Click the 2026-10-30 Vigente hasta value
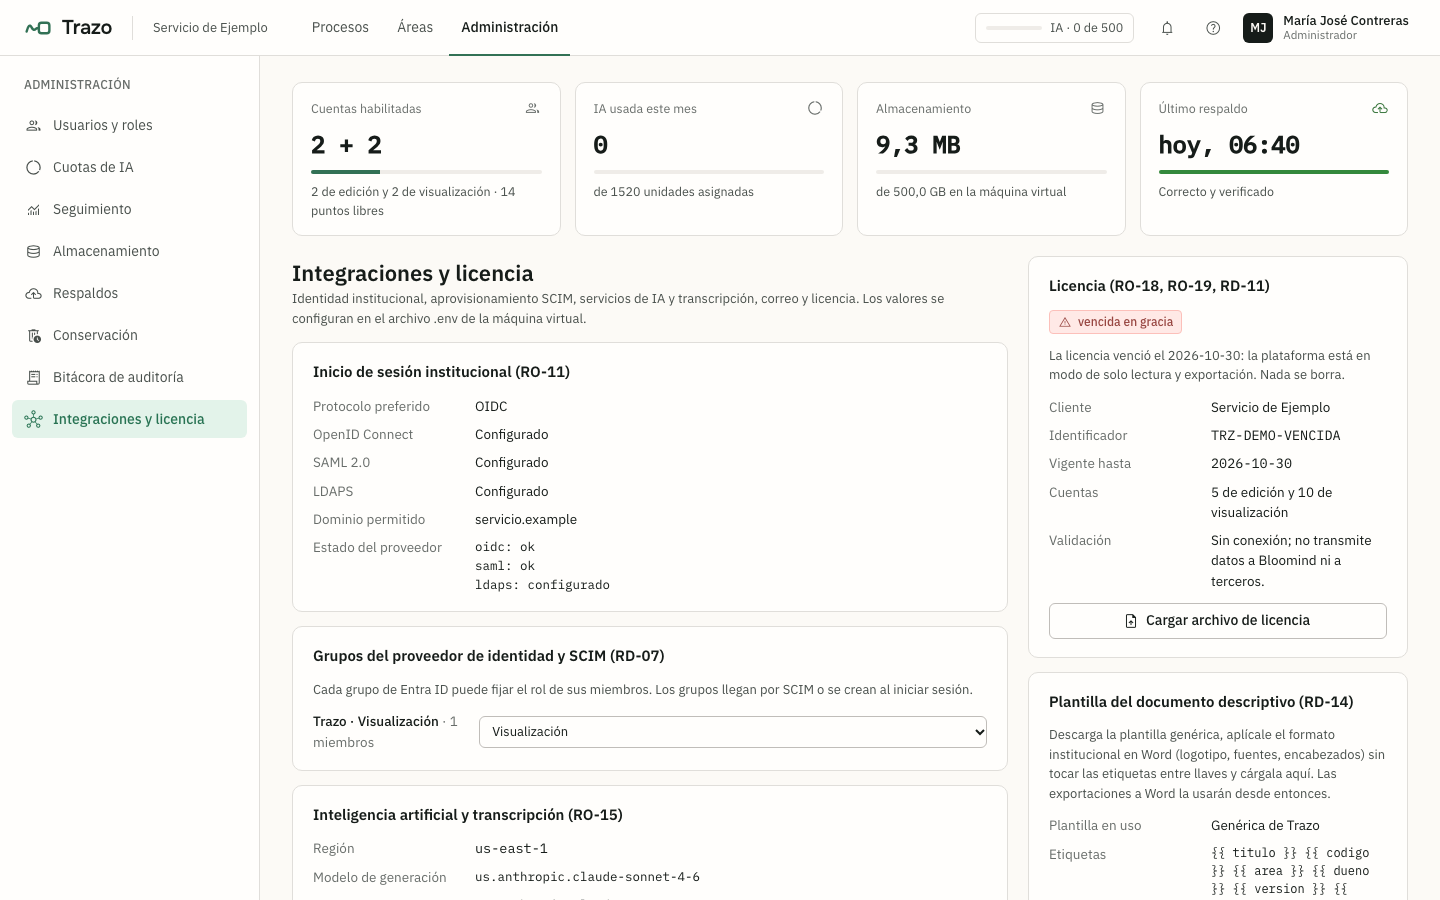The image size is (1440, 900). [1251, 464]
